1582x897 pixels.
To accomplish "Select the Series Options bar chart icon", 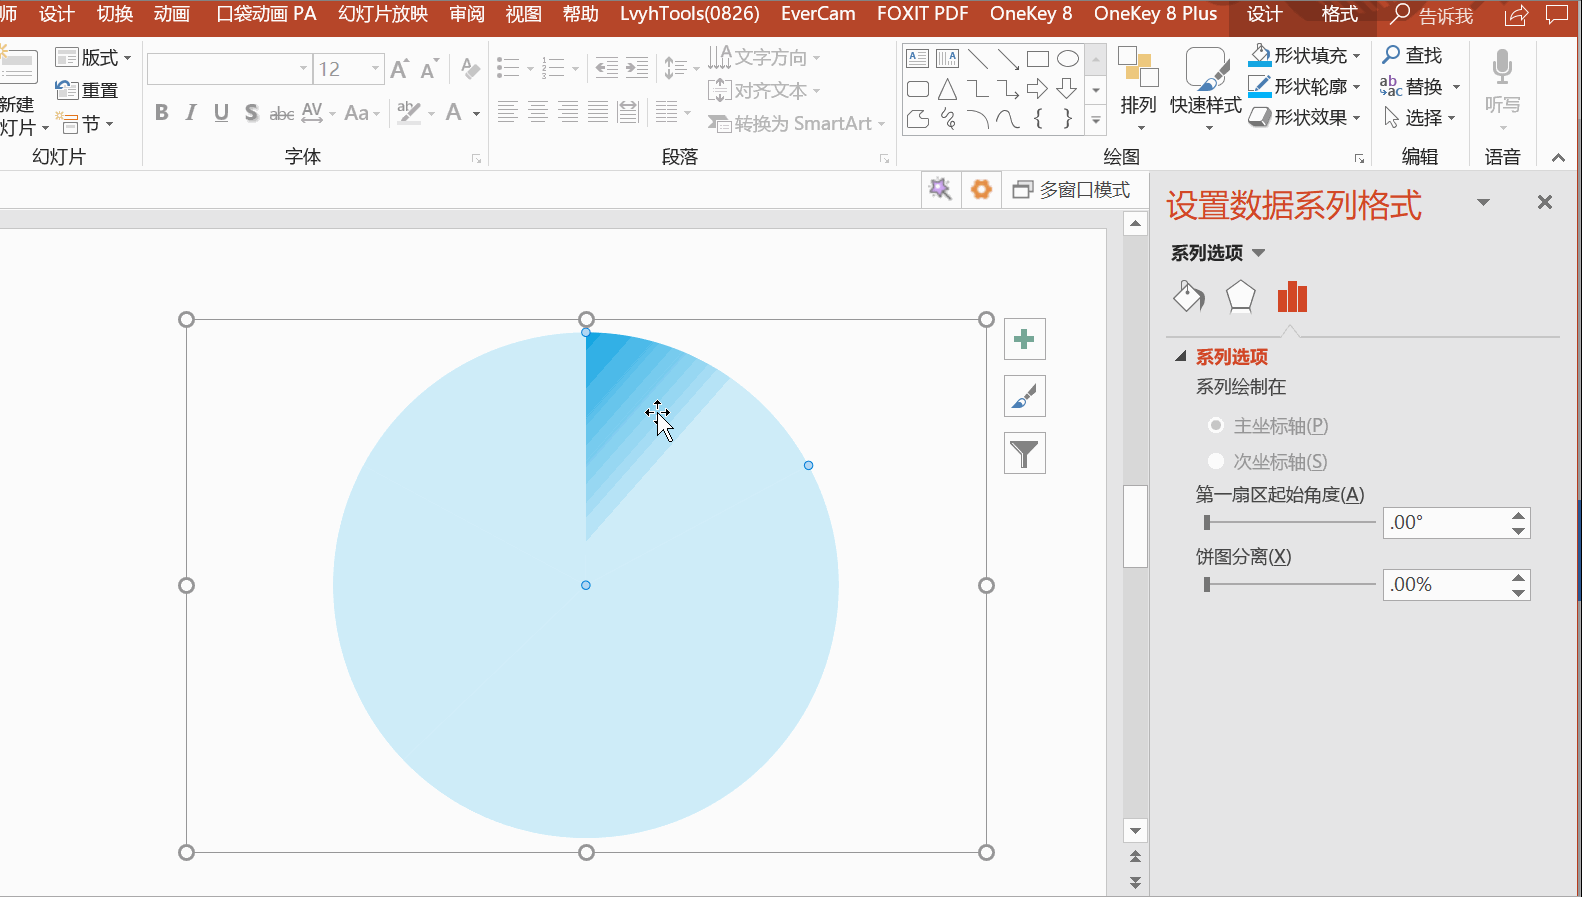I will [x=1292, y=297].
